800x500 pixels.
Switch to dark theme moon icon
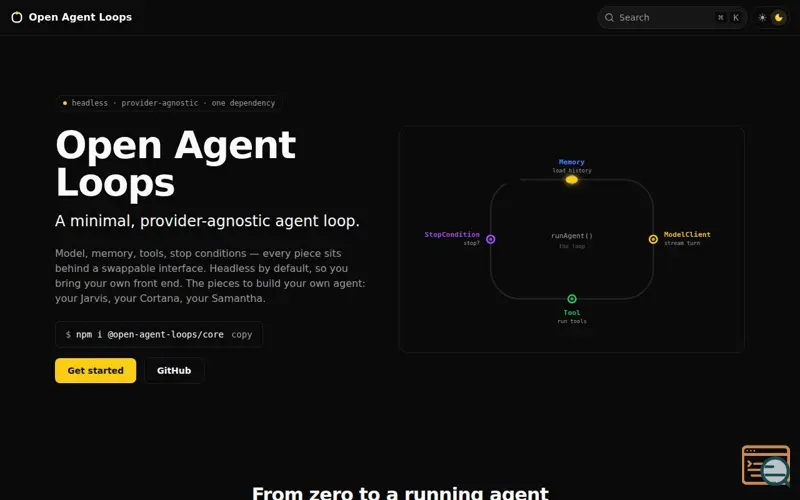point(779,17)
